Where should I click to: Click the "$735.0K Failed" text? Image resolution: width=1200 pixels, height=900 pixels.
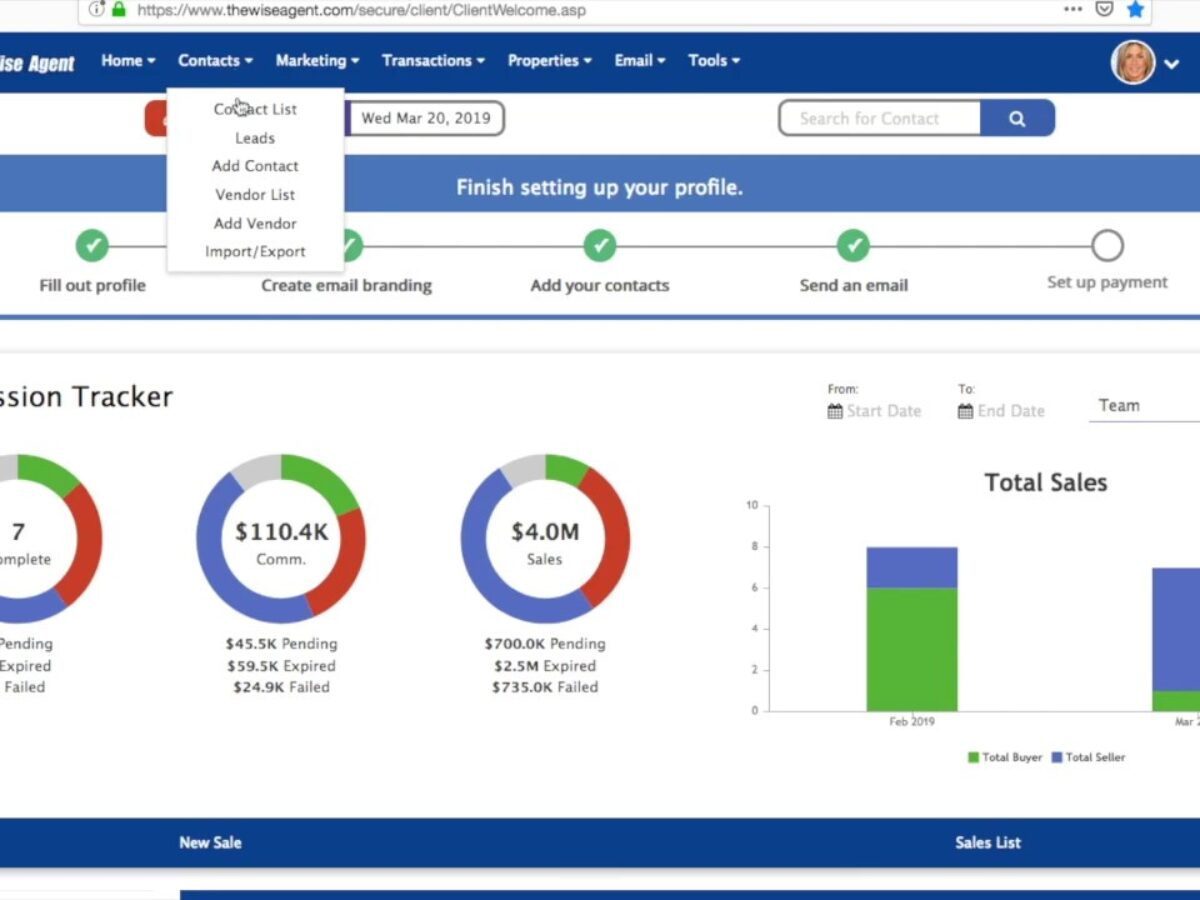pyautogui.click(x=545, y=687)
